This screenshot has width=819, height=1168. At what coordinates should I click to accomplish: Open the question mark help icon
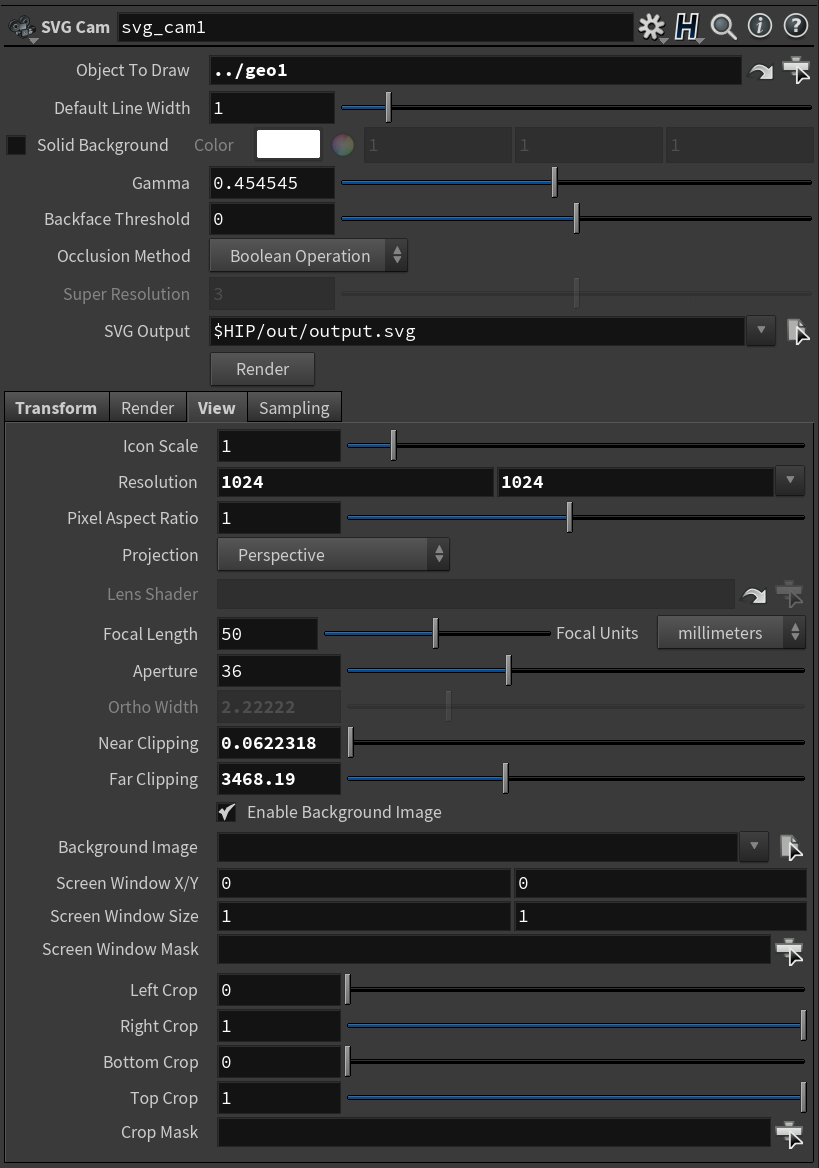[796, 27]
